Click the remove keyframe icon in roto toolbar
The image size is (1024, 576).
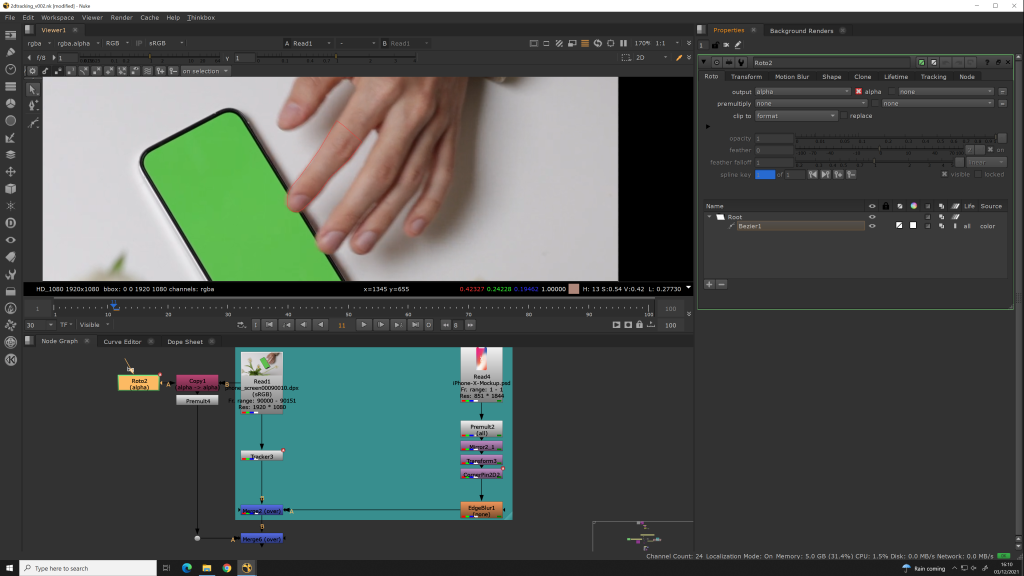pos(173,71)
